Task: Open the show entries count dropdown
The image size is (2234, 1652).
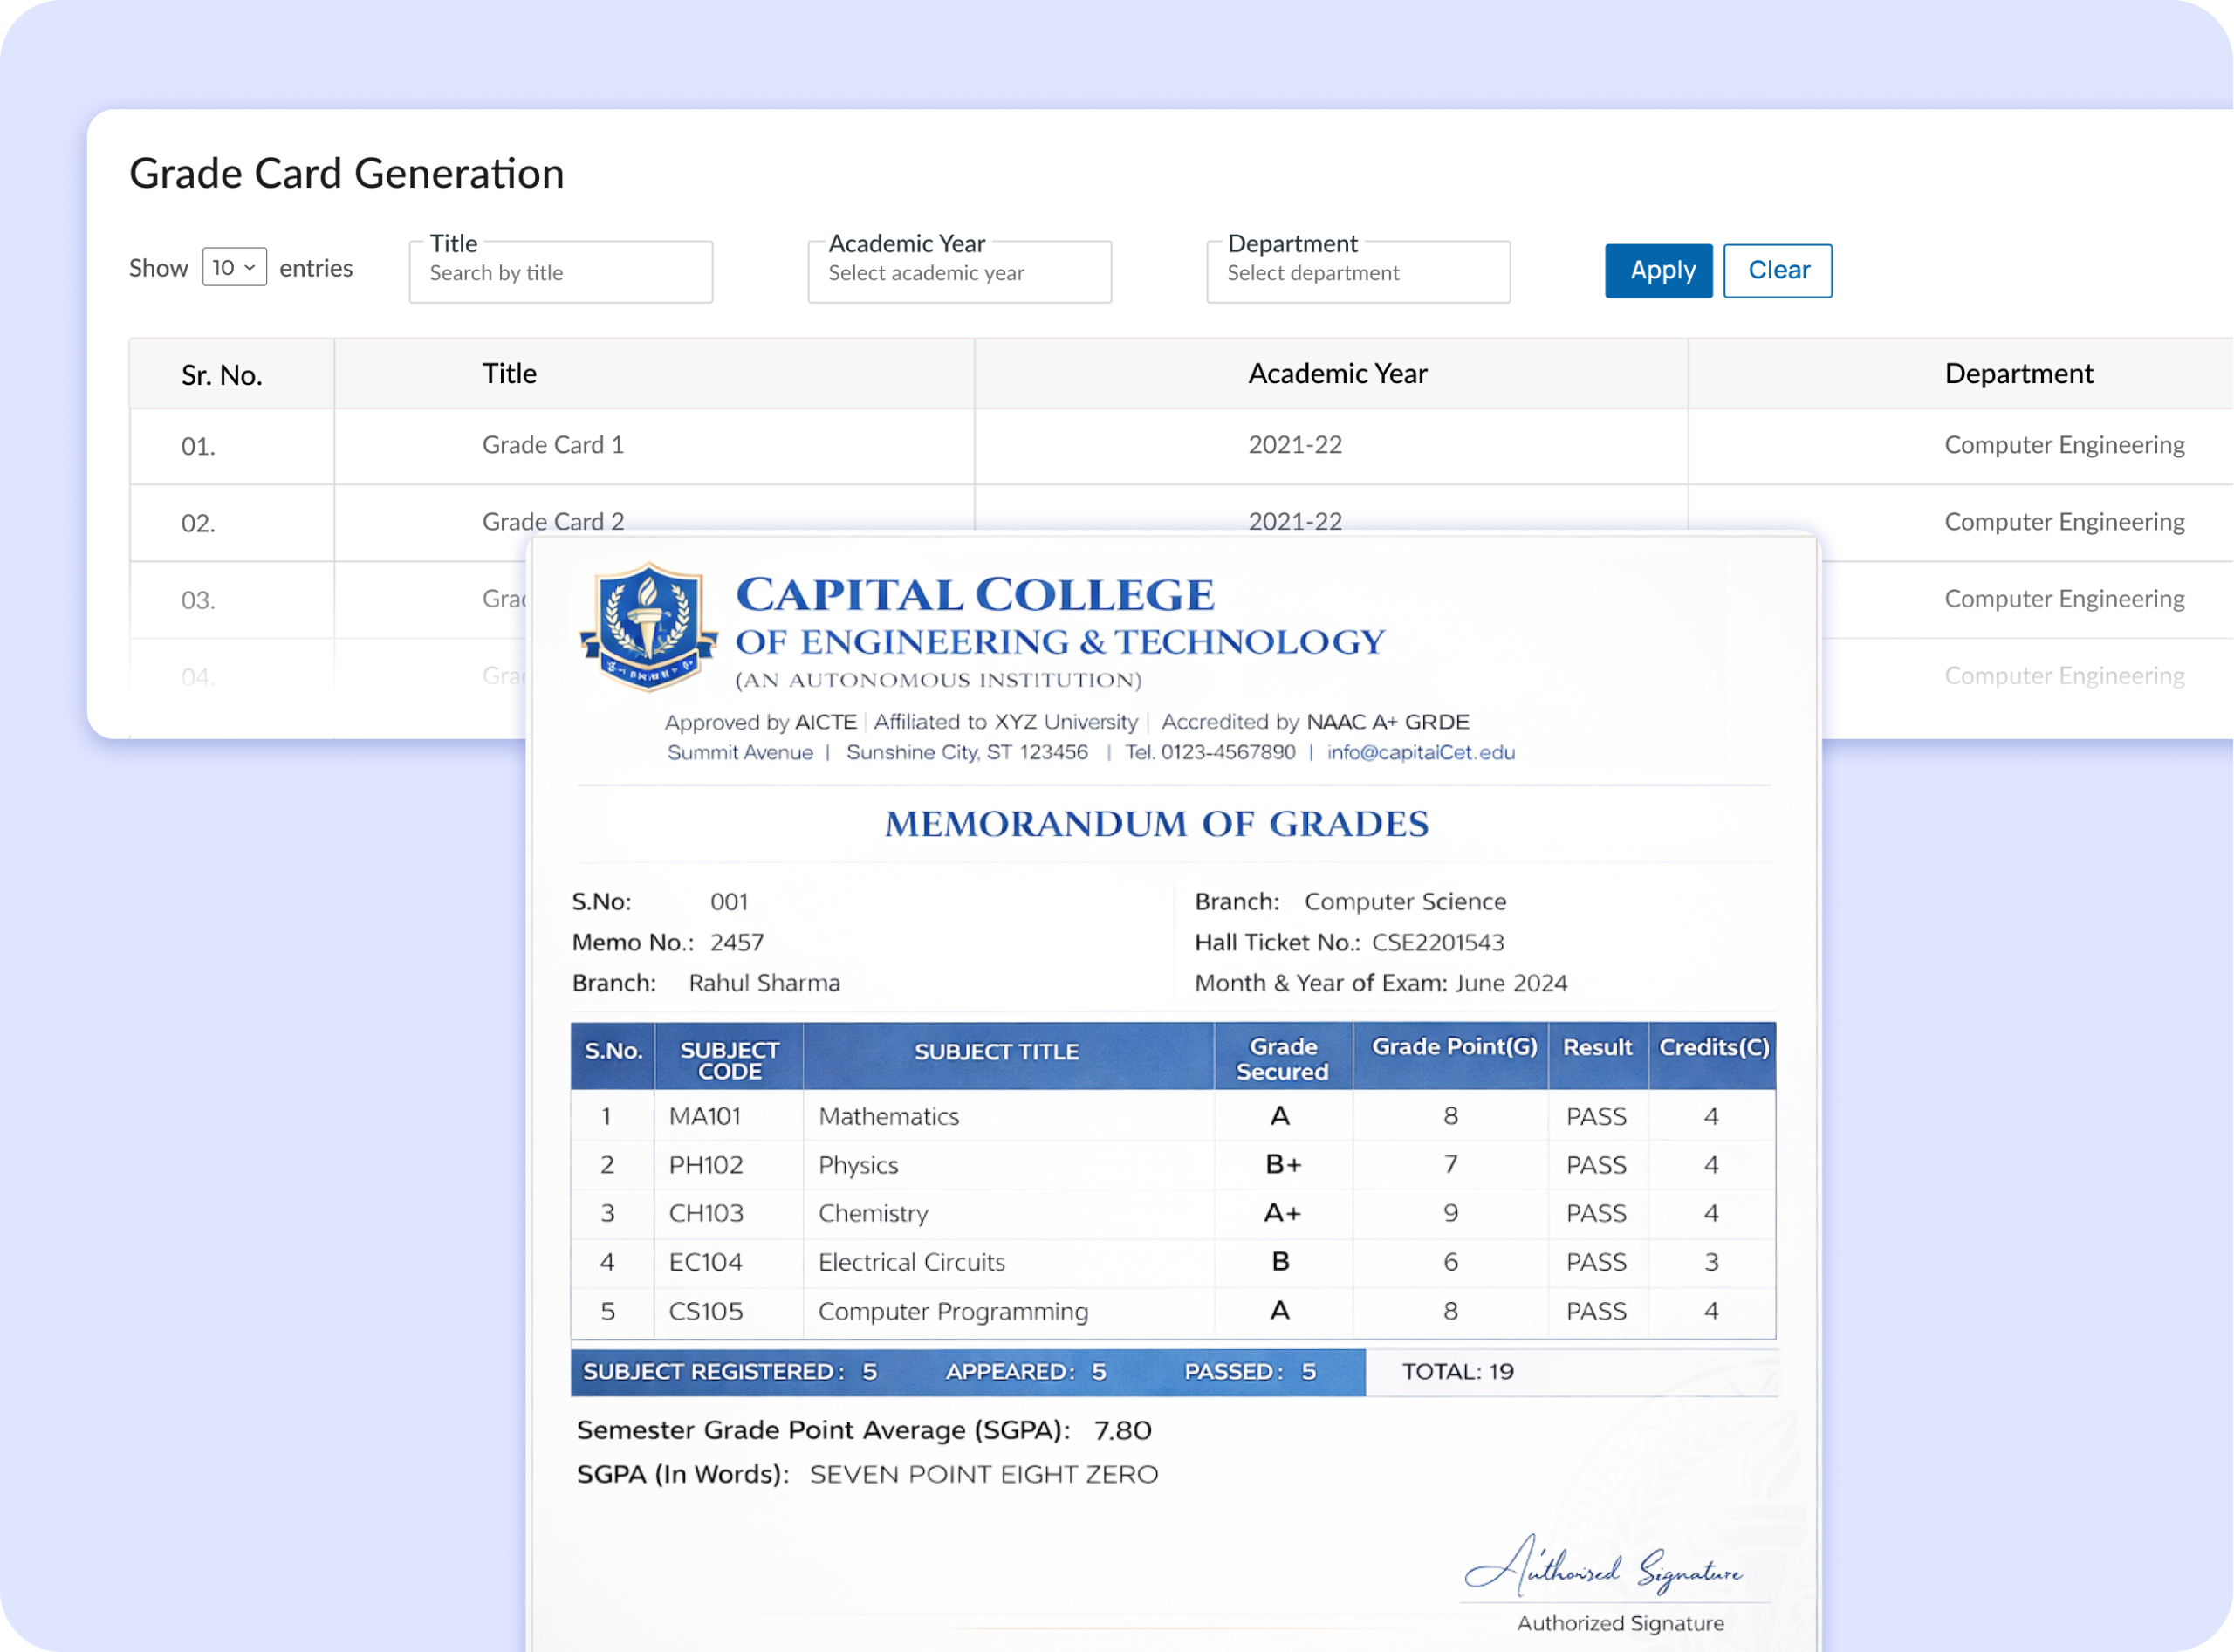Action: click(234, 267)
